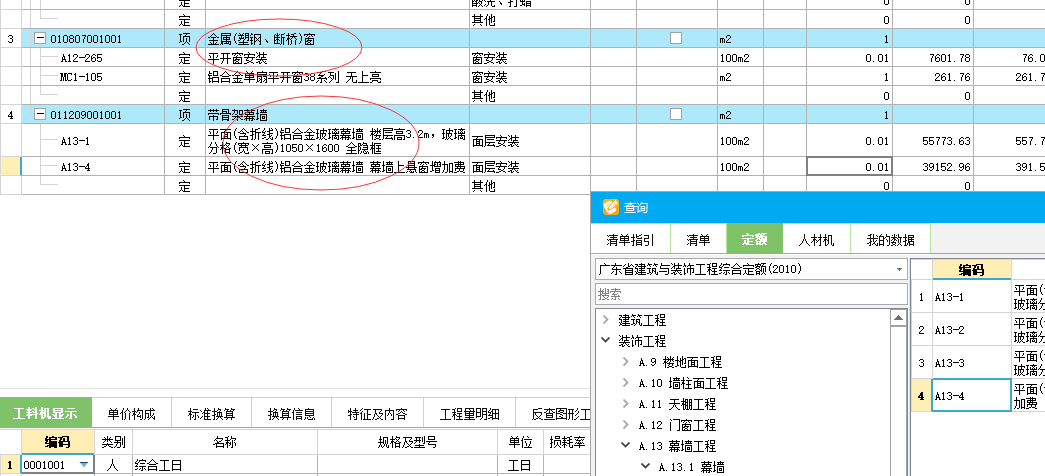Screen dimensions: 1045x476
Task: Open 特征及内容 tab
Action: coord(377,413)
